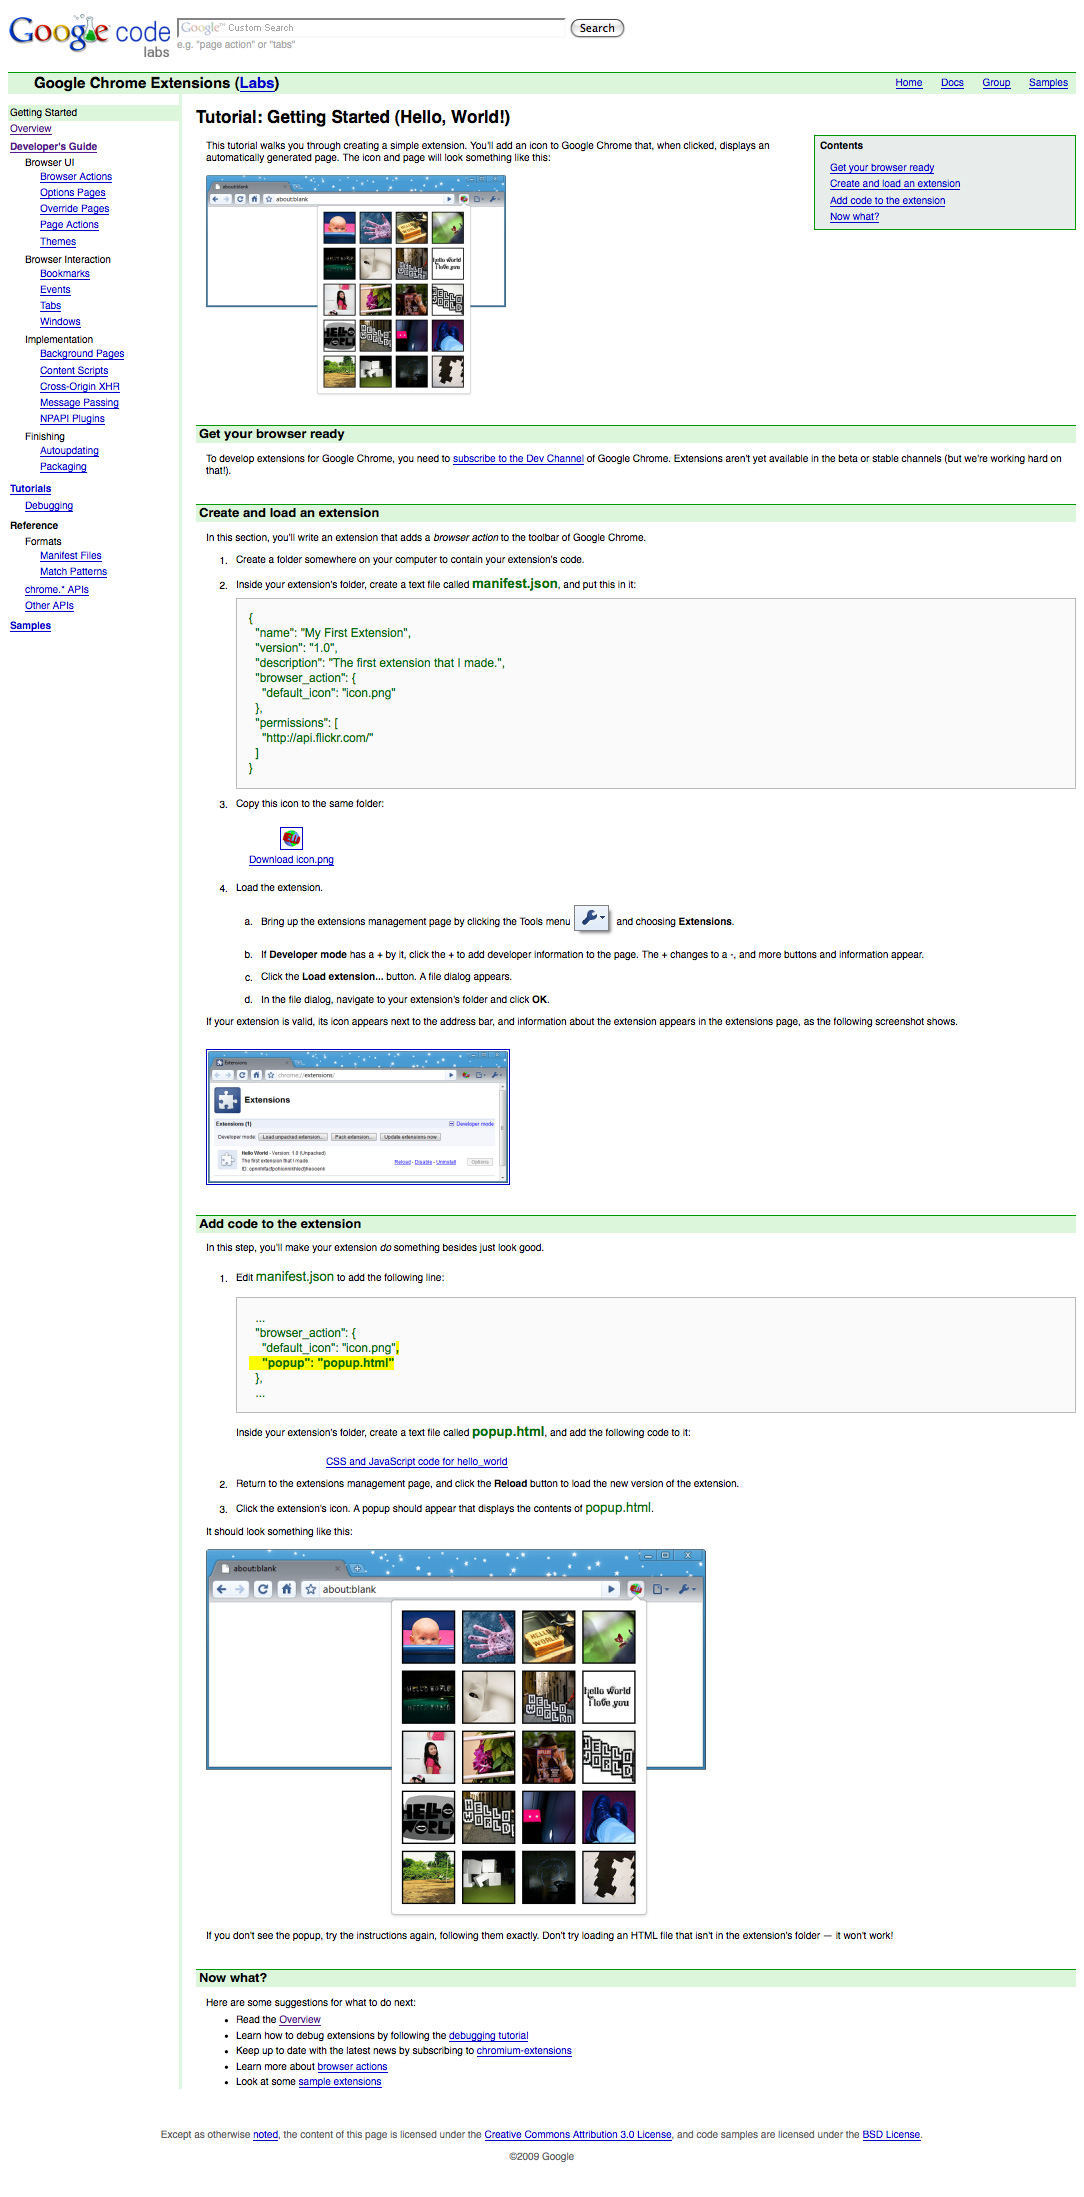Open Autoupdating sidebar link

coord(69,451)
